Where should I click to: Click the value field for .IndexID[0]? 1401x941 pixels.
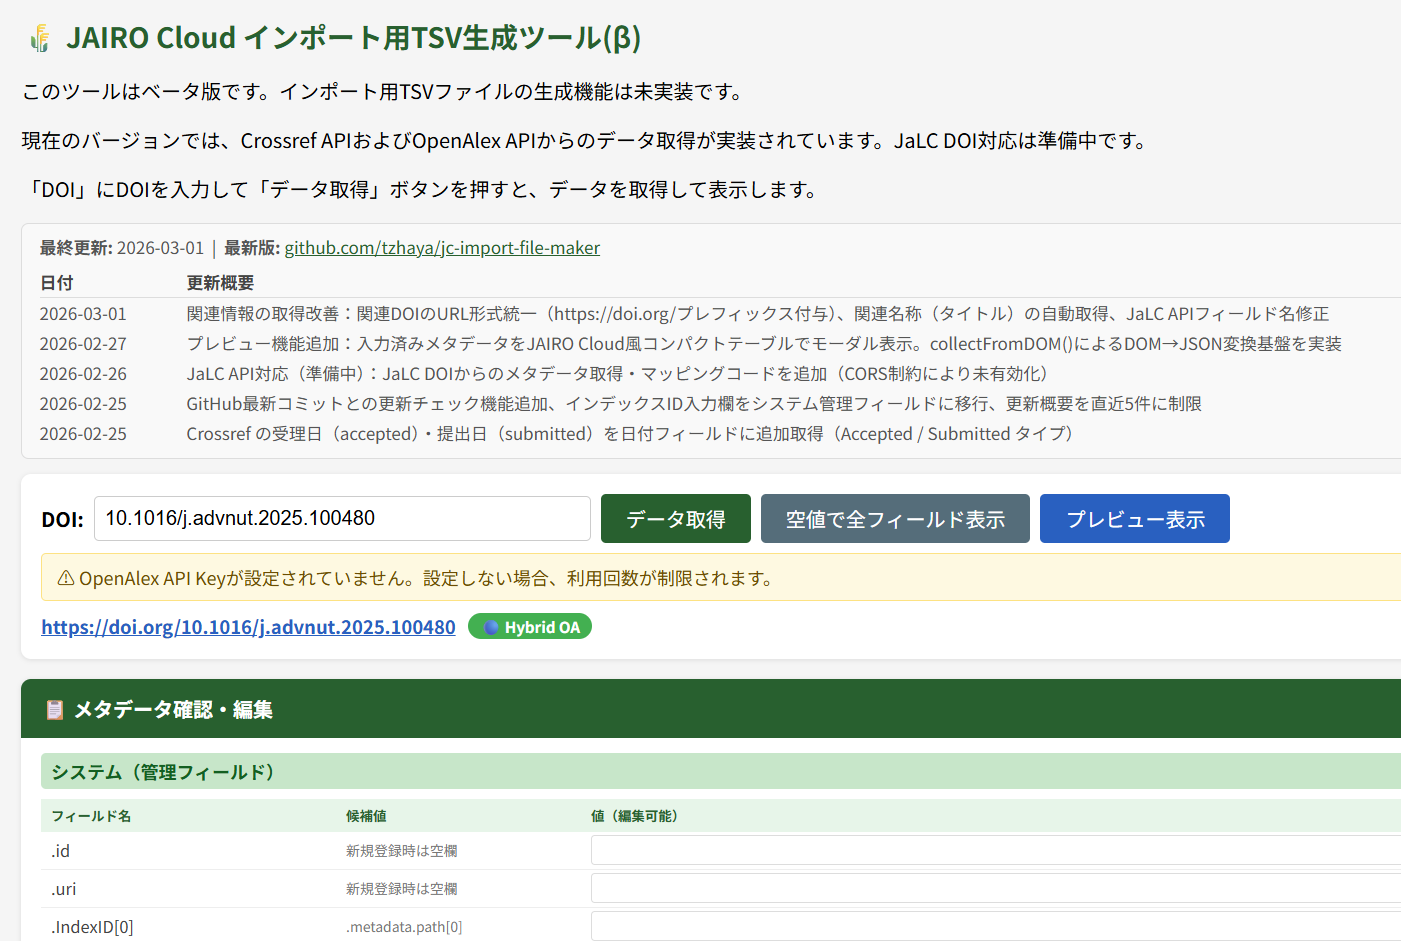pyautogui.click(x=996, y=926)
